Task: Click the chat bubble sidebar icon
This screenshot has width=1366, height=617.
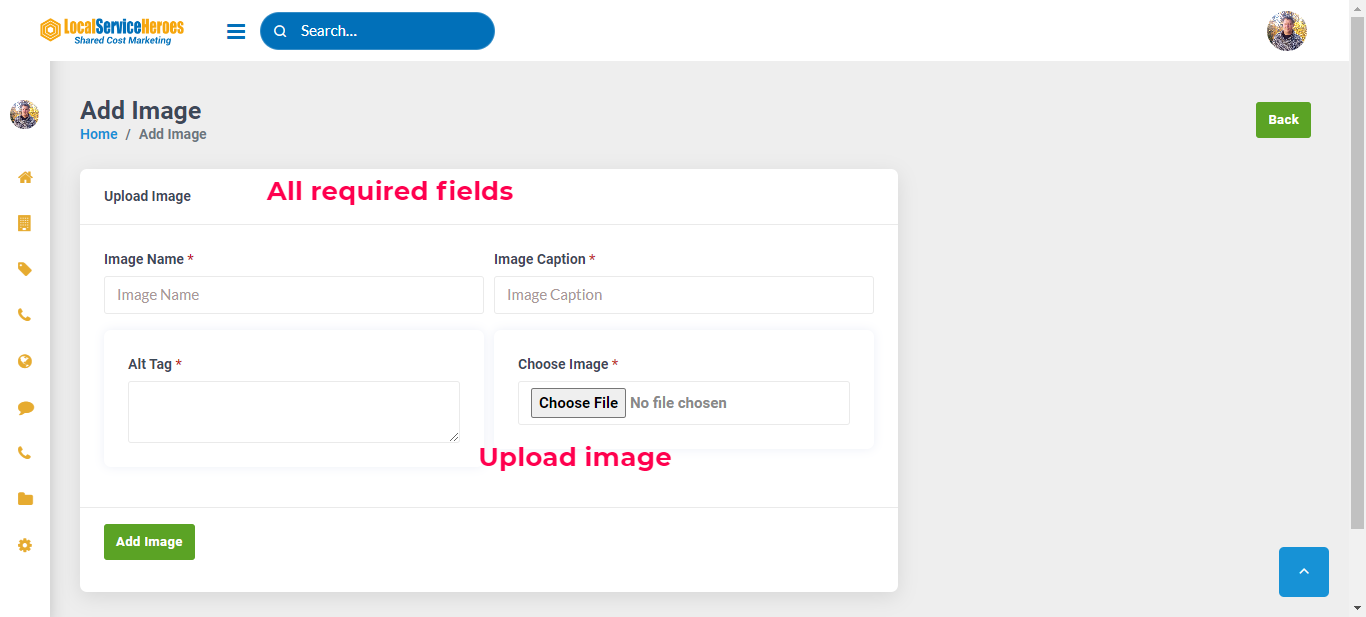Action: pos(25,408)
